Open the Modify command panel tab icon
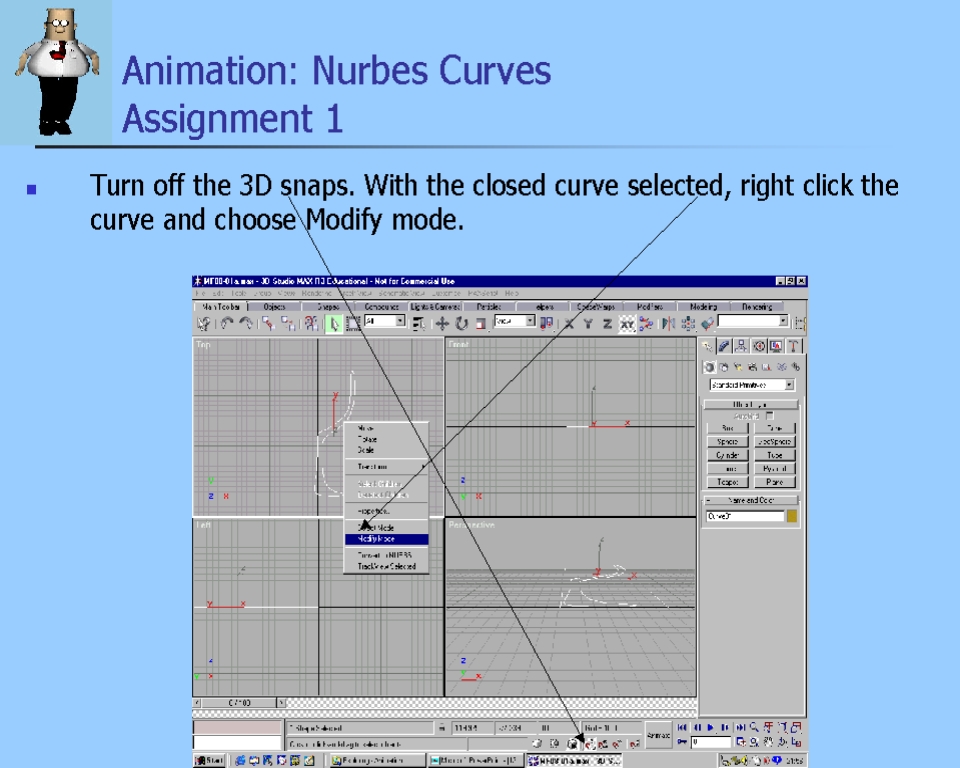This screenshot has height=768, width=960. [724, 346]
